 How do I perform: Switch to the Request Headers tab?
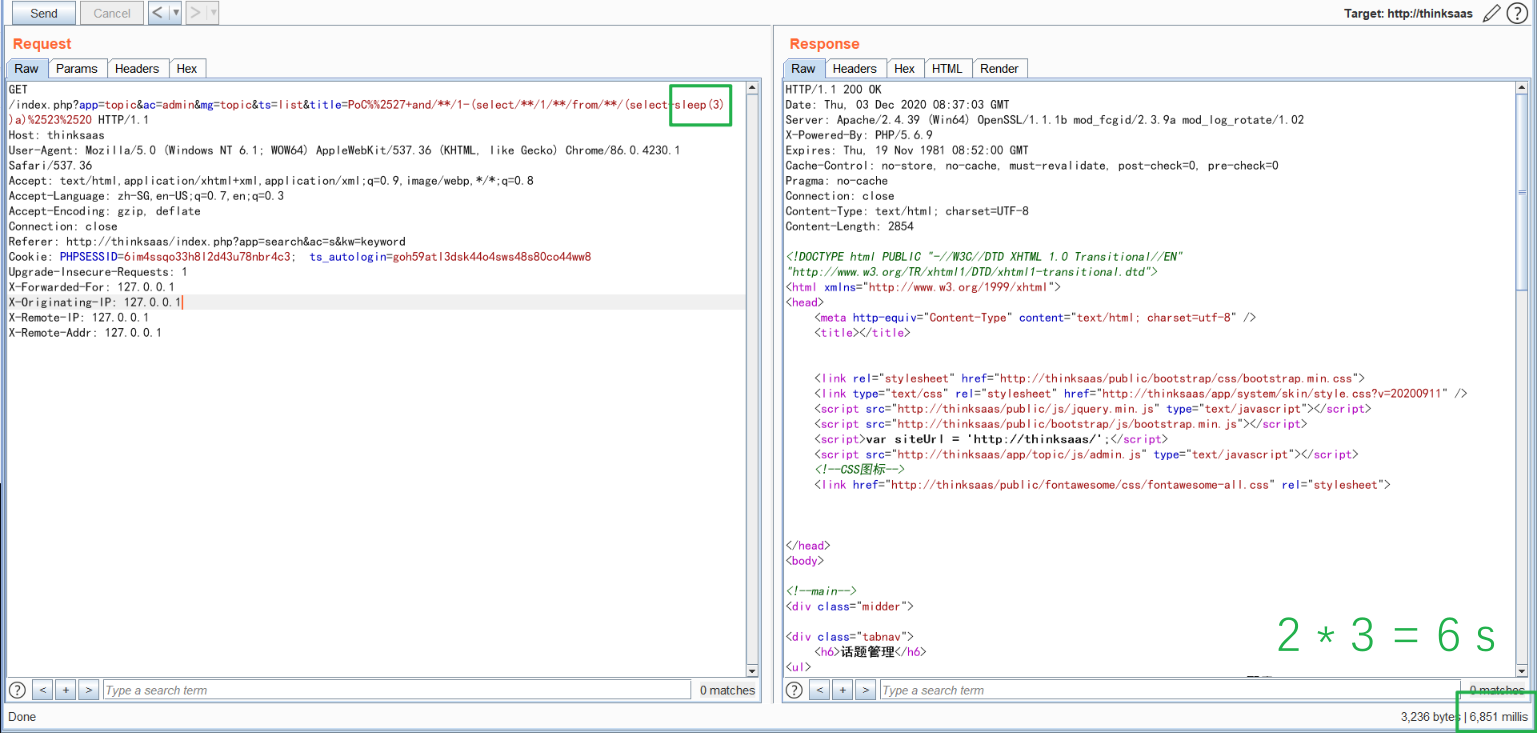click(137, 69)
